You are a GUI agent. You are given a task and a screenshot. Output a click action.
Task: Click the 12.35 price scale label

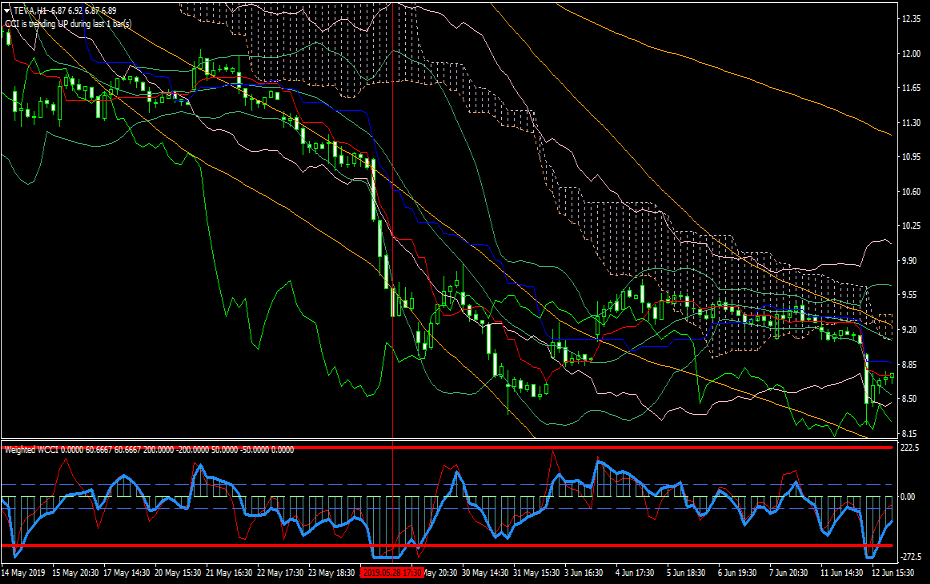(909, 19)
